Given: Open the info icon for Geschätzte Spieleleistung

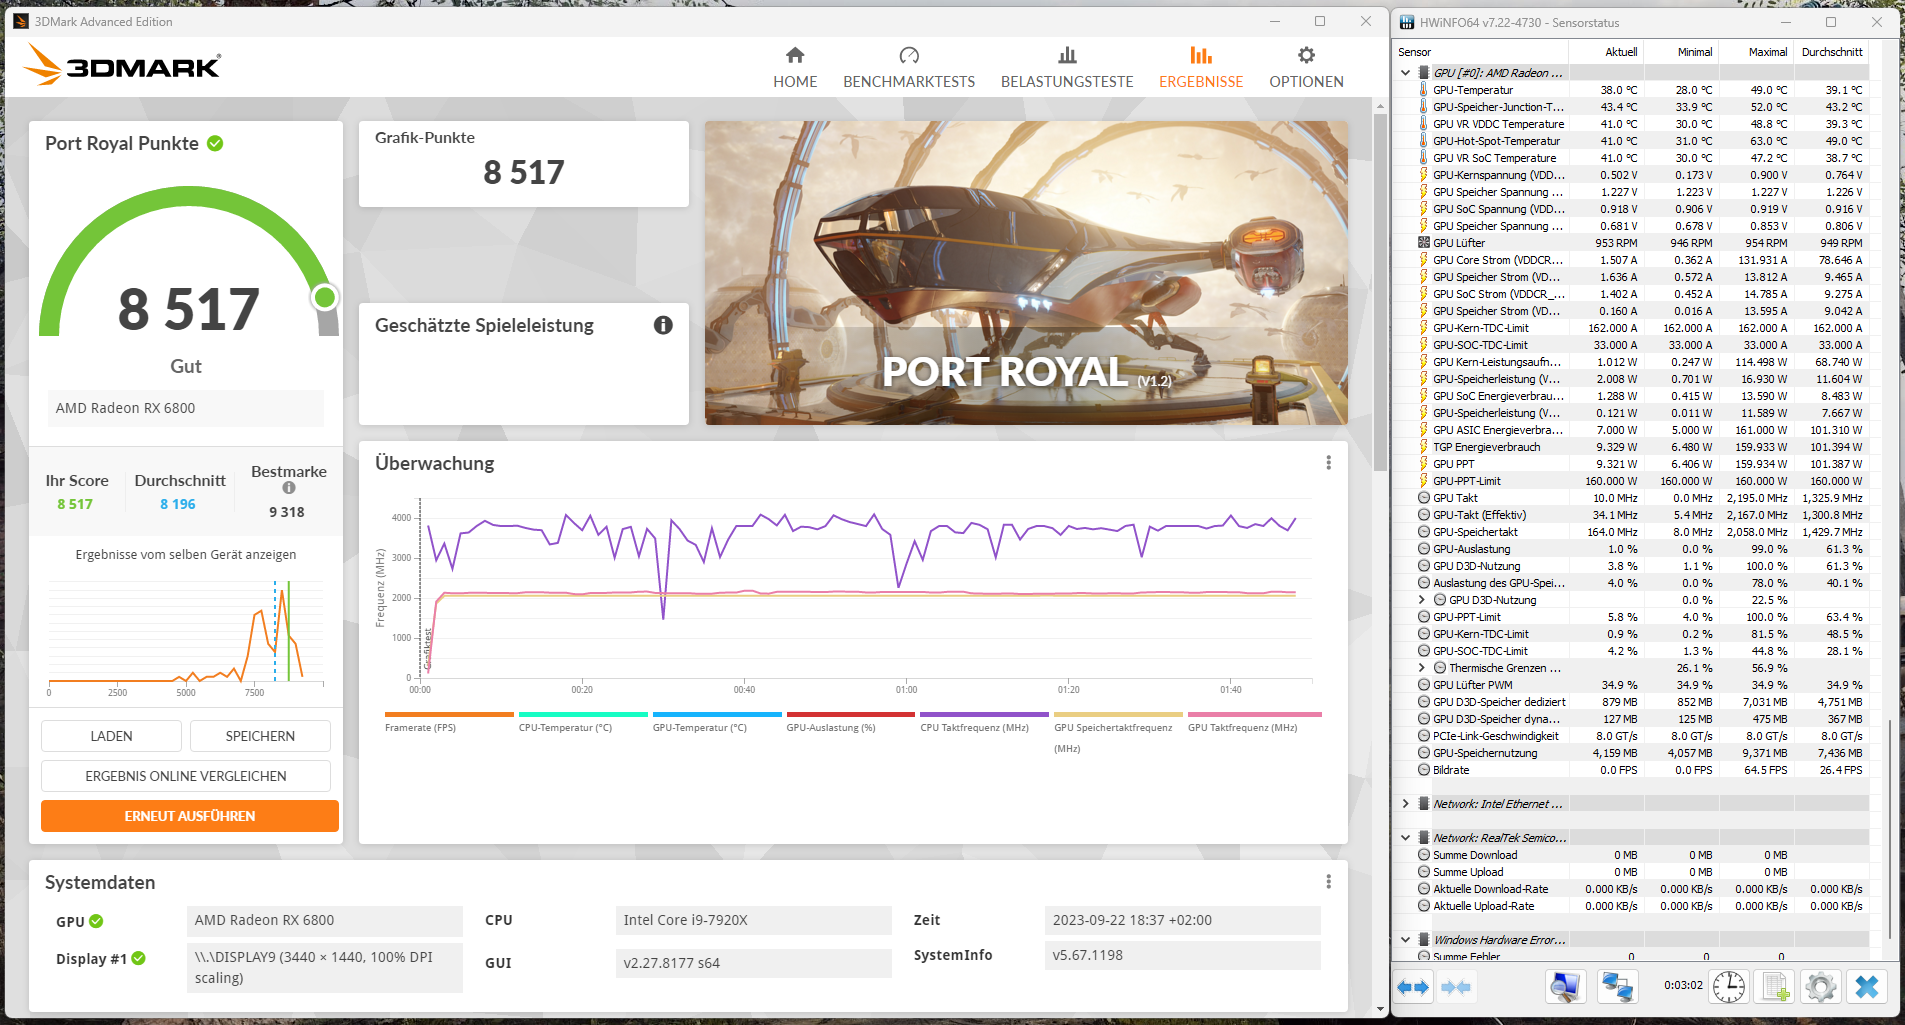Looking at the screenshot, I should coord(663,325).
